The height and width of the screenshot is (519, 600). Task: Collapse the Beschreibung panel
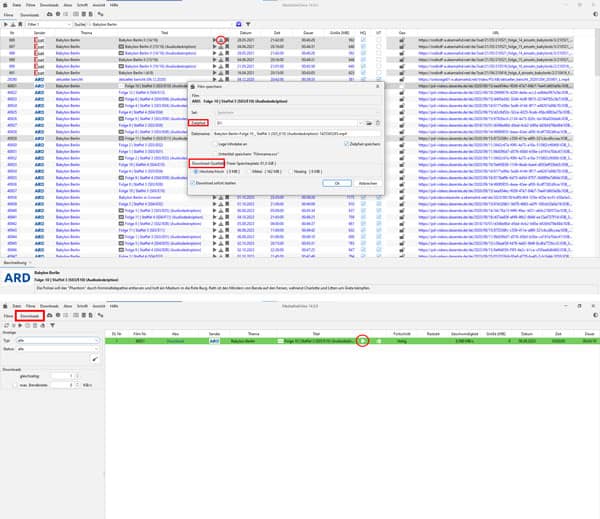click(x=30, y=263)
